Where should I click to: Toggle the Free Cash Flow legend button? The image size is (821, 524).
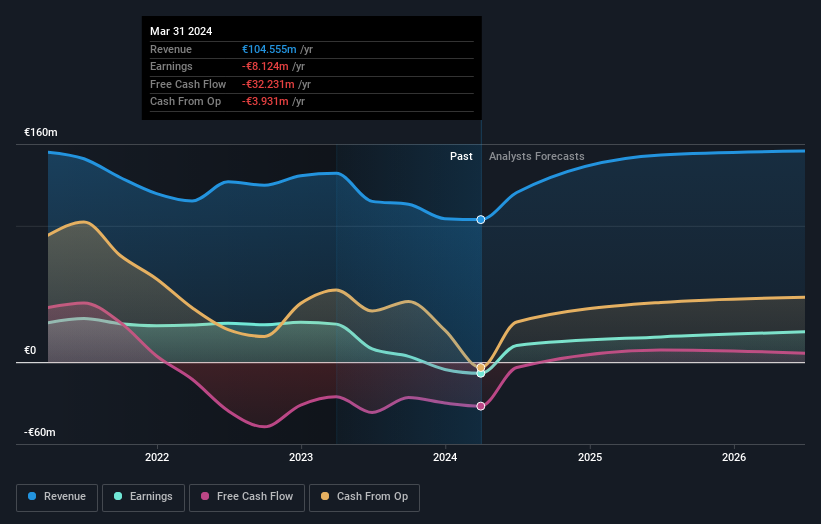click(x=247, y=497)
